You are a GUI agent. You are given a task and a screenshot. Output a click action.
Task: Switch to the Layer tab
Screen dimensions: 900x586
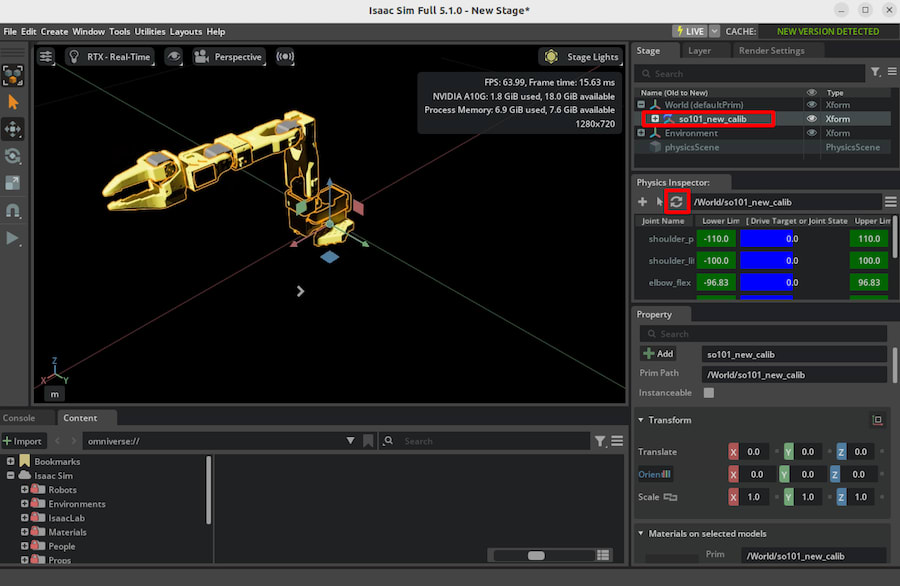tap(699, 51)
